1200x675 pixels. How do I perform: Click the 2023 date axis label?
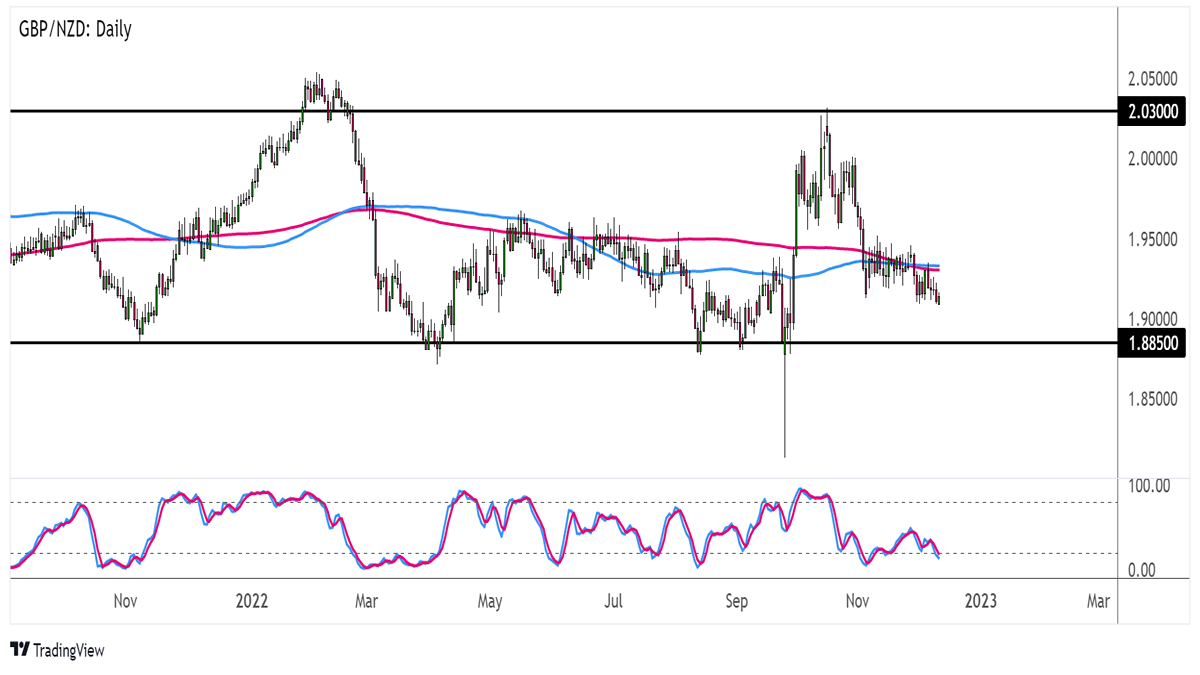[980, 601]
